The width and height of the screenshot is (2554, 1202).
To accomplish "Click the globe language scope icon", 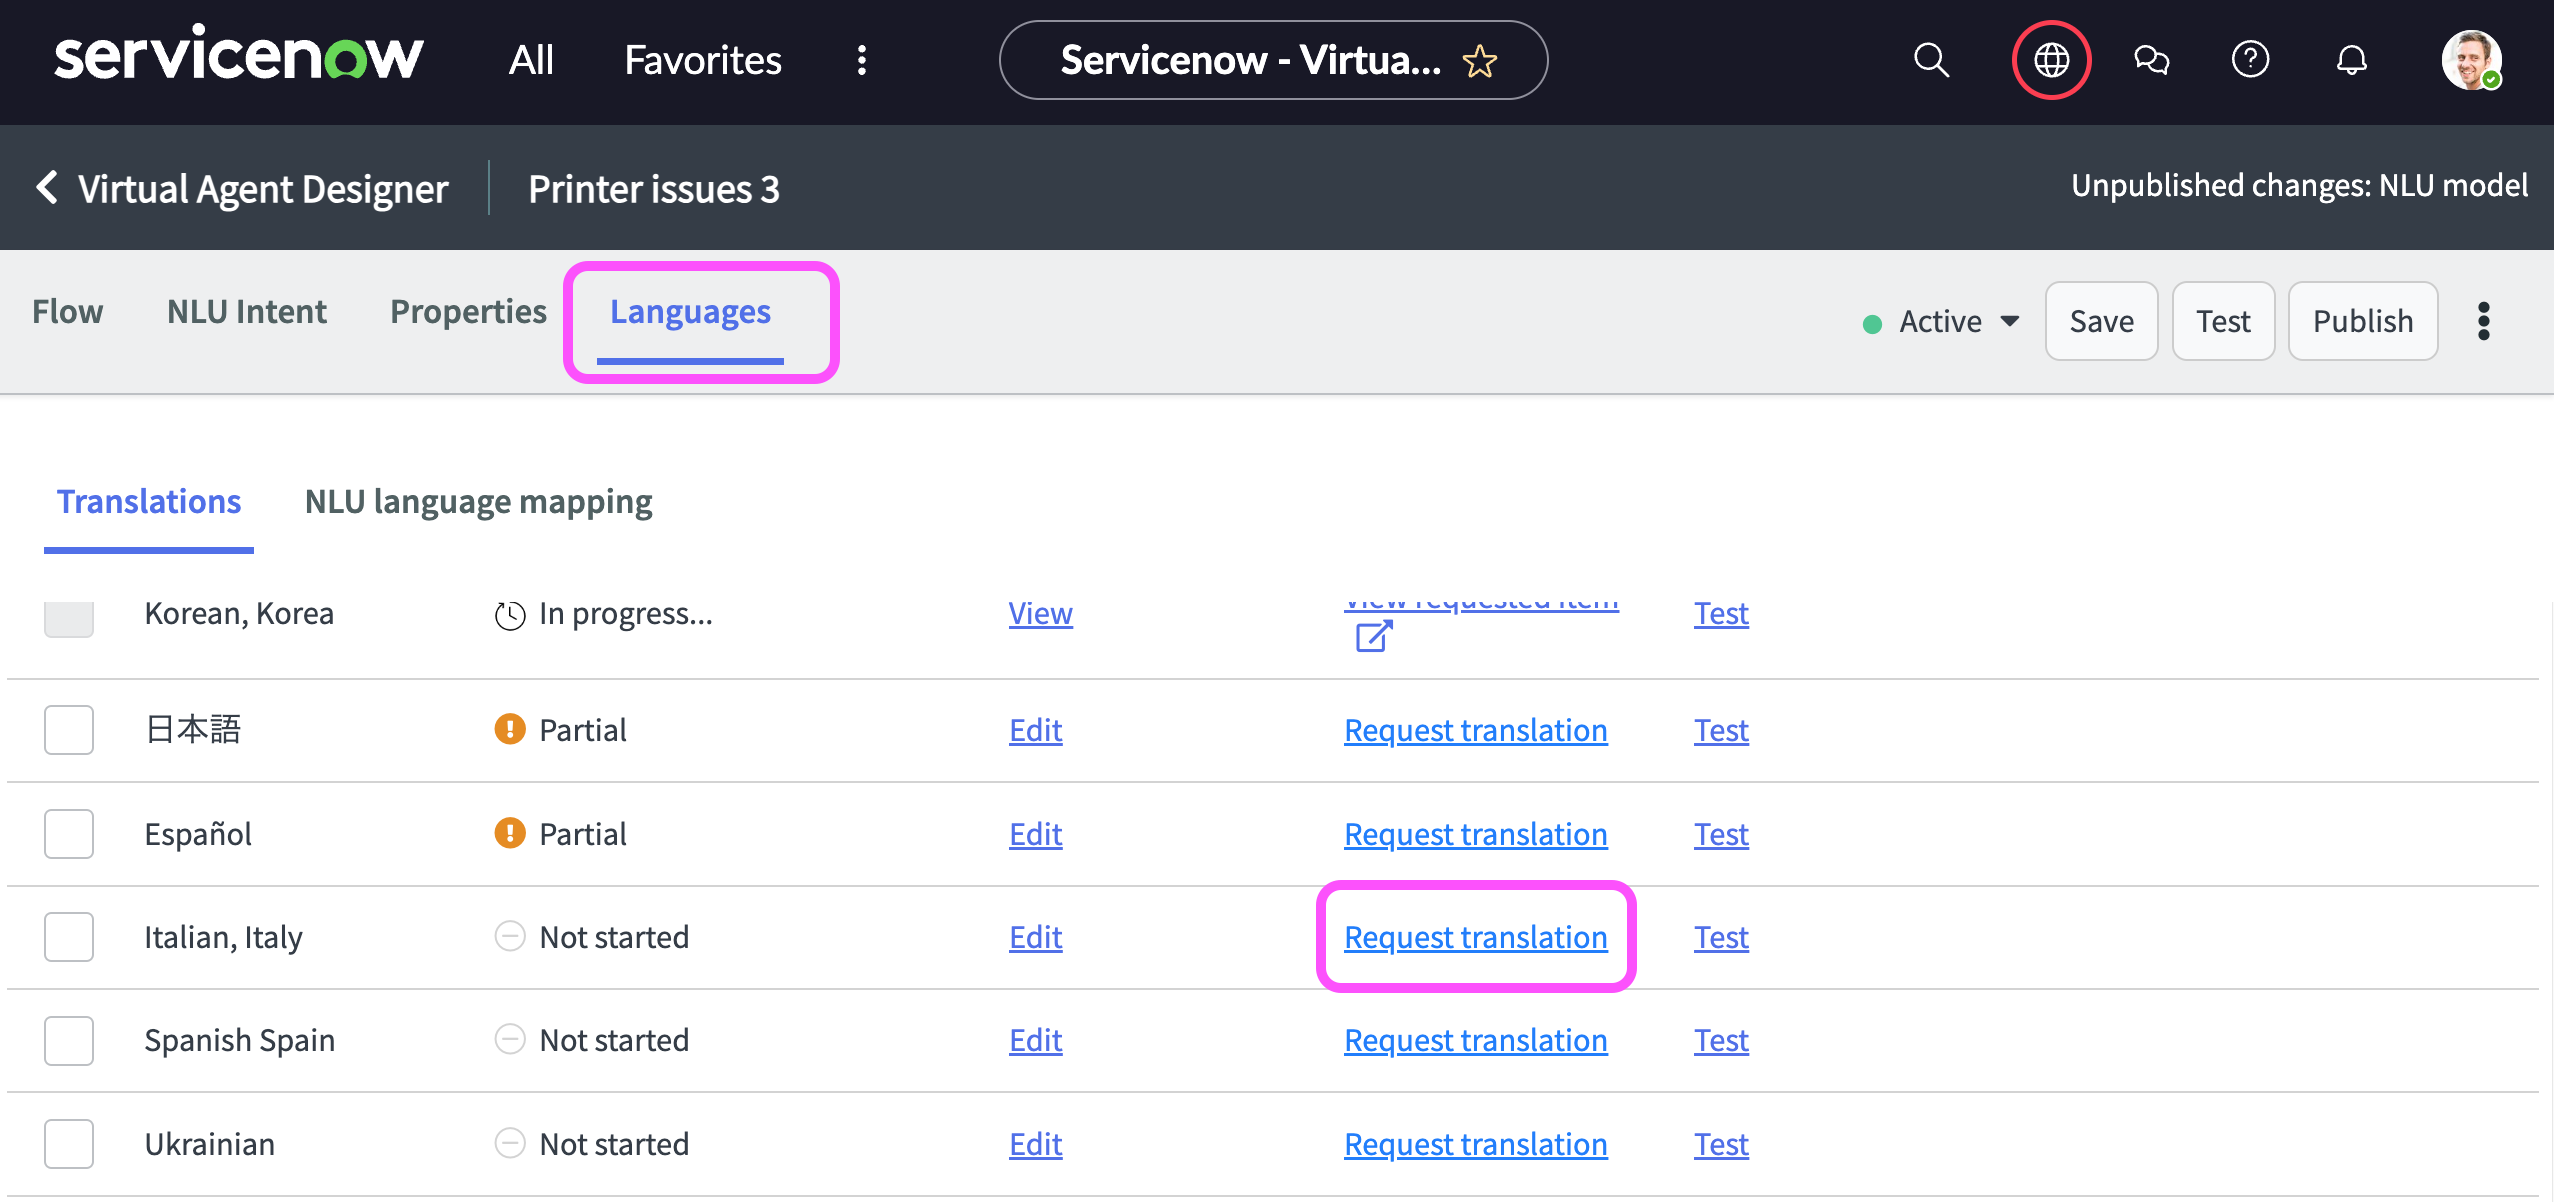I will tap(2051, 60).
